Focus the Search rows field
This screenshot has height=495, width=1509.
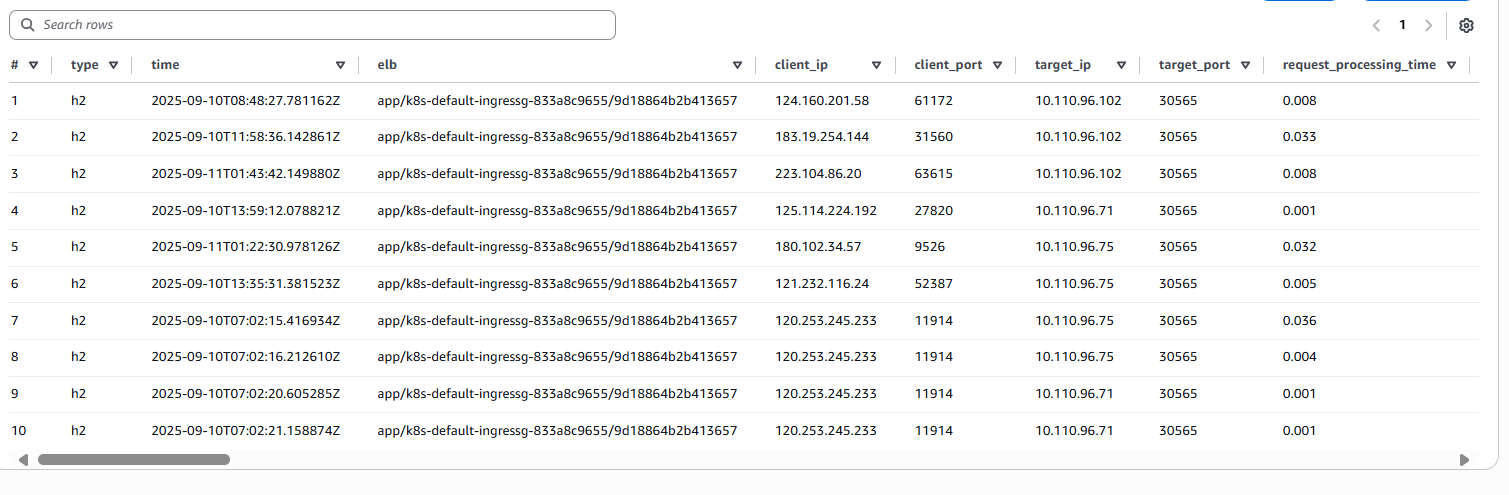(311, 25)
